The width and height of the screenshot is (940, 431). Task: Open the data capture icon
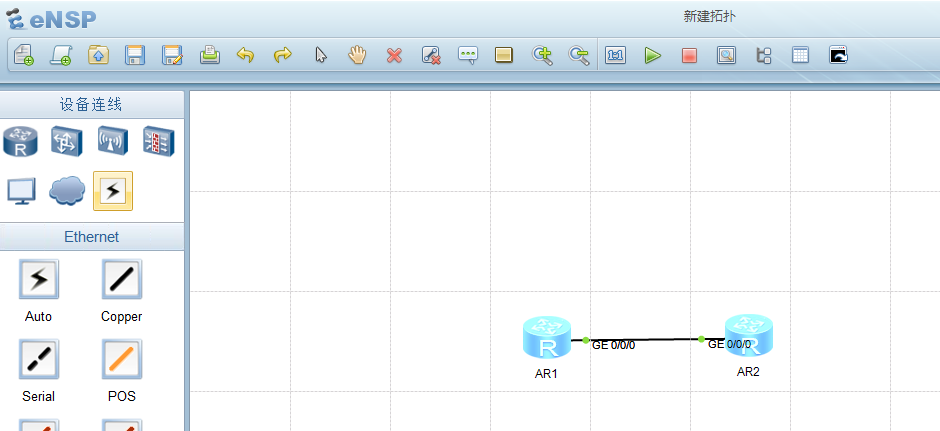[x=726, y=55]
